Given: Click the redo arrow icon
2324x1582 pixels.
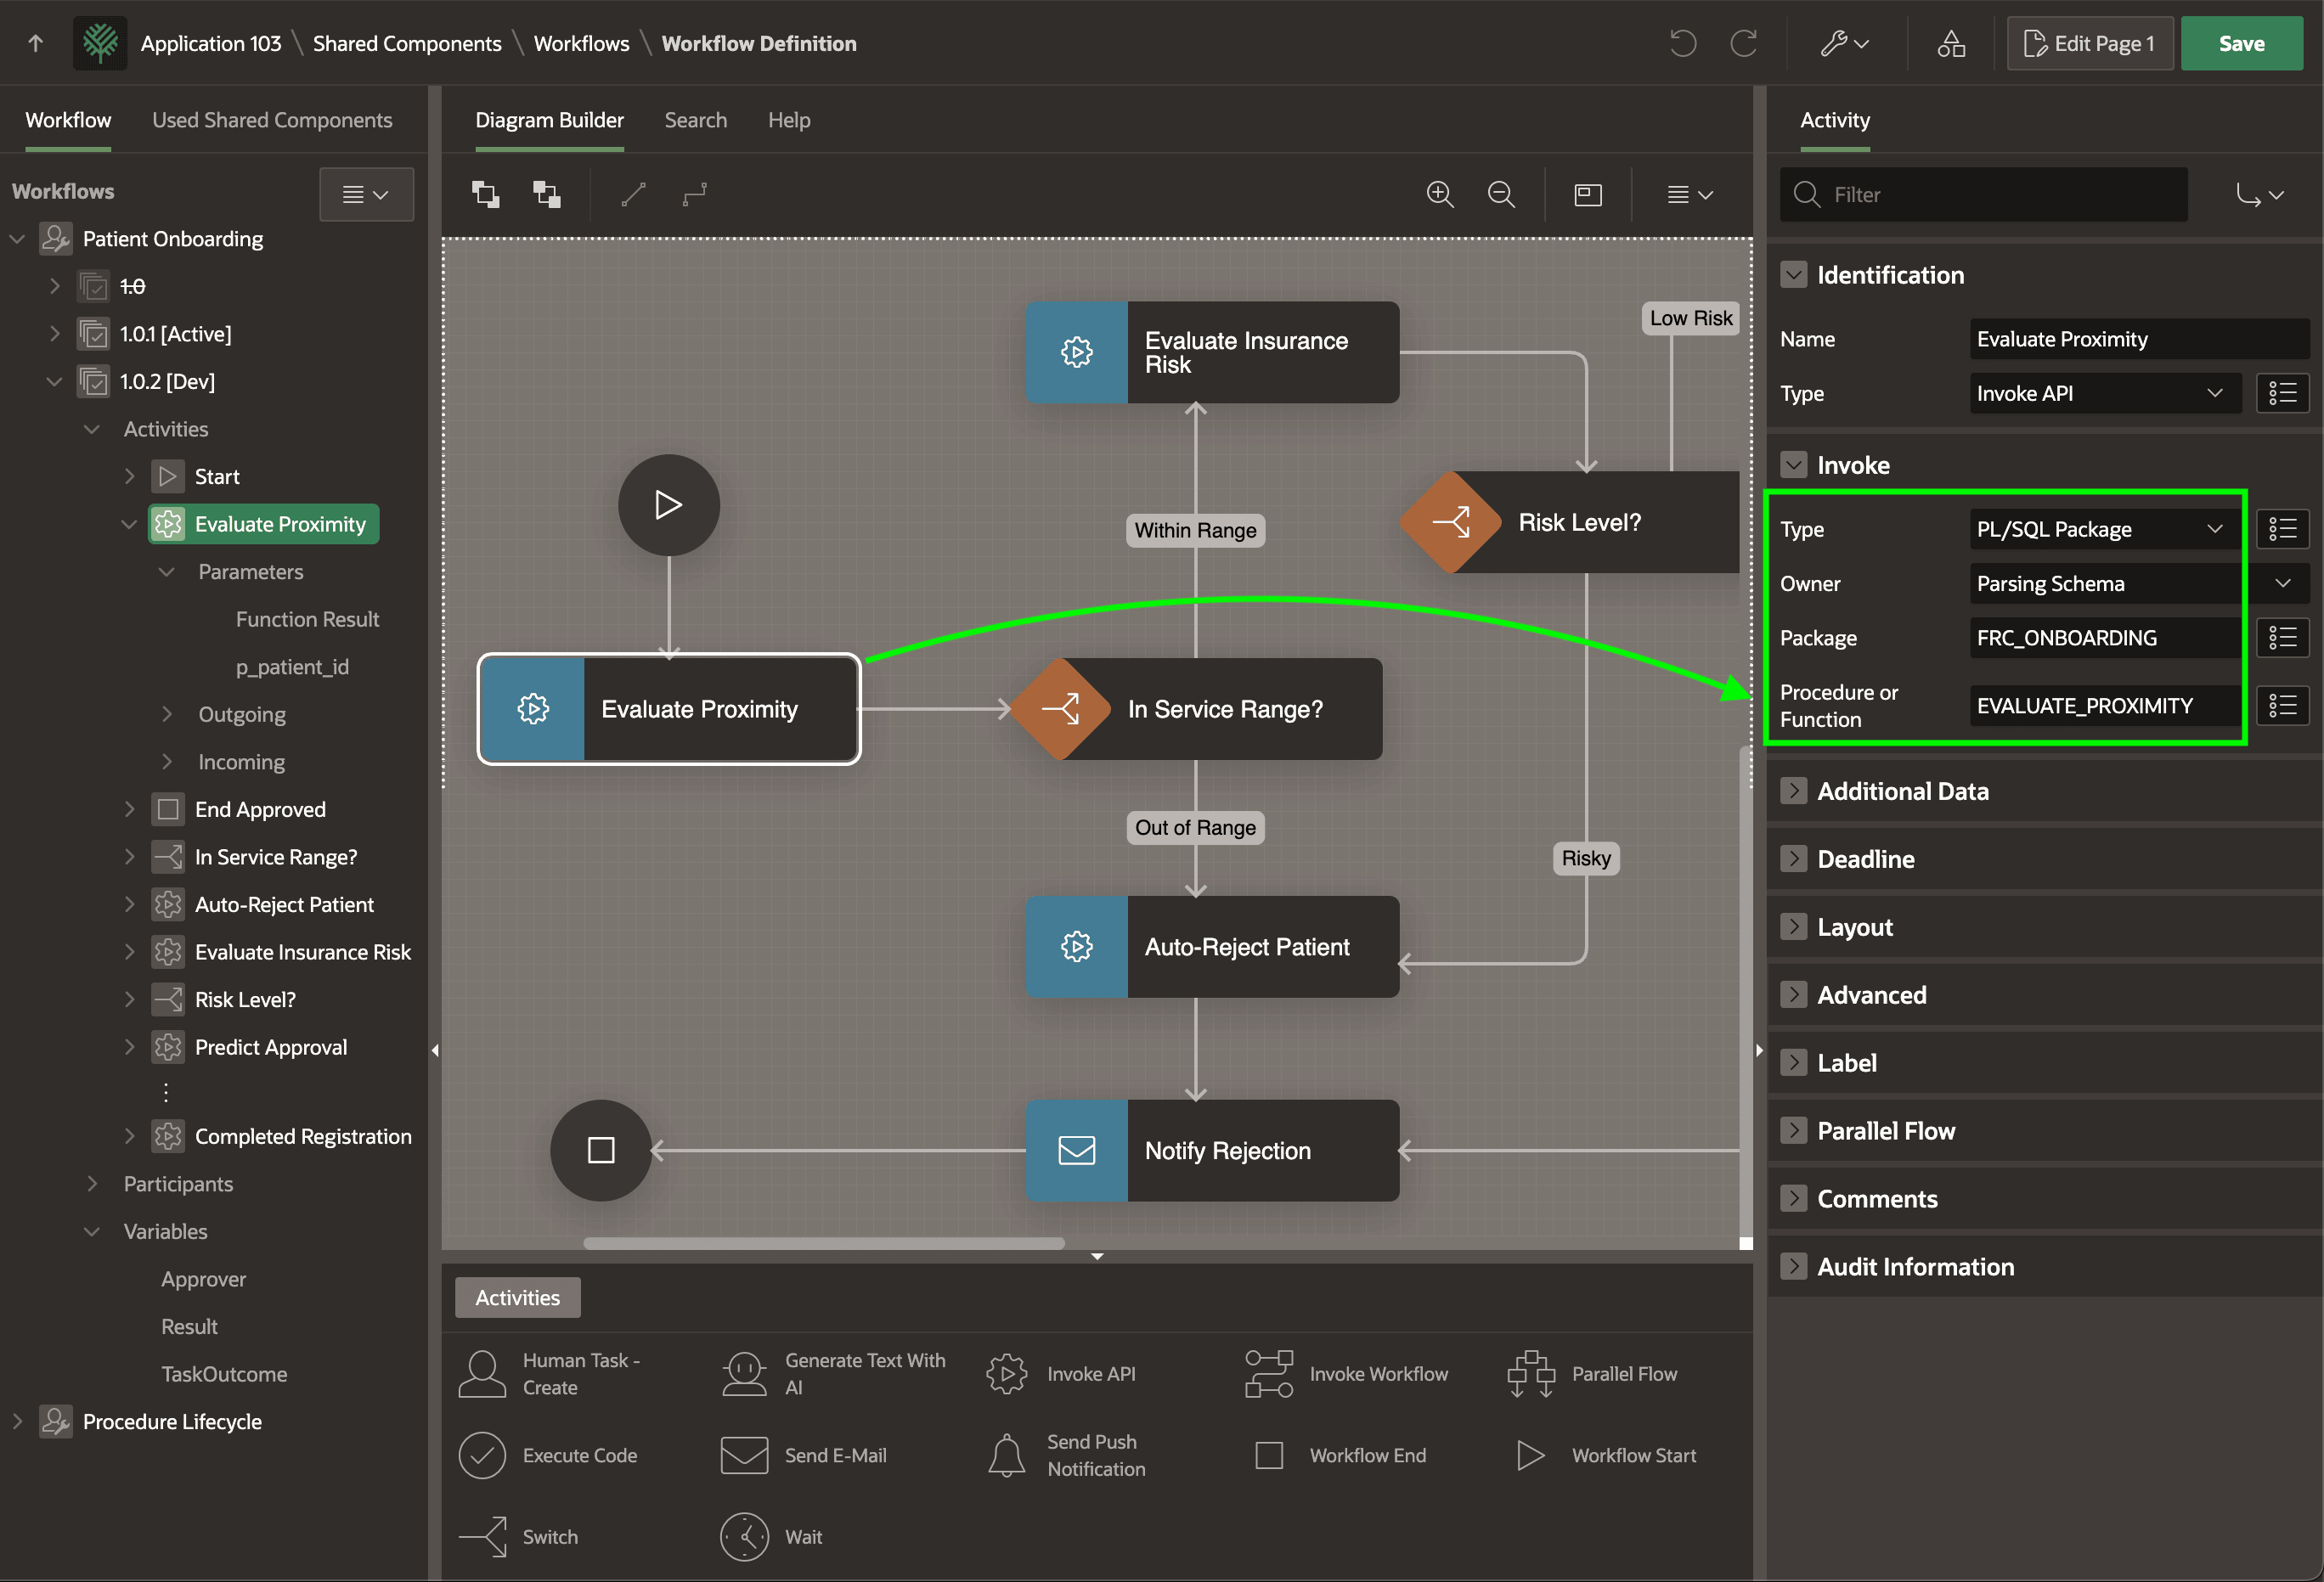Looking at the screenshot, I should coord(1744,43).
